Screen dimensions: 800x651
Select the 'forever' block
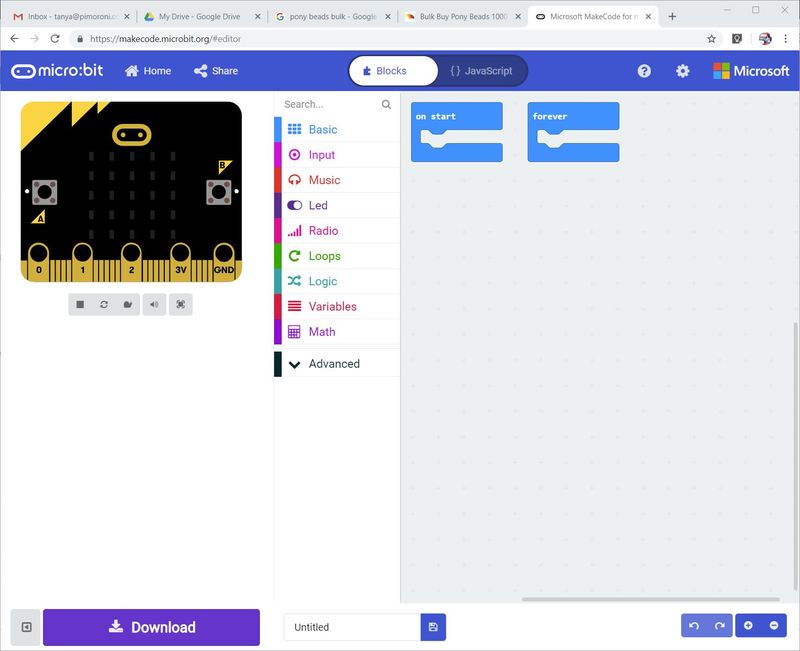[x=573, y=116]
